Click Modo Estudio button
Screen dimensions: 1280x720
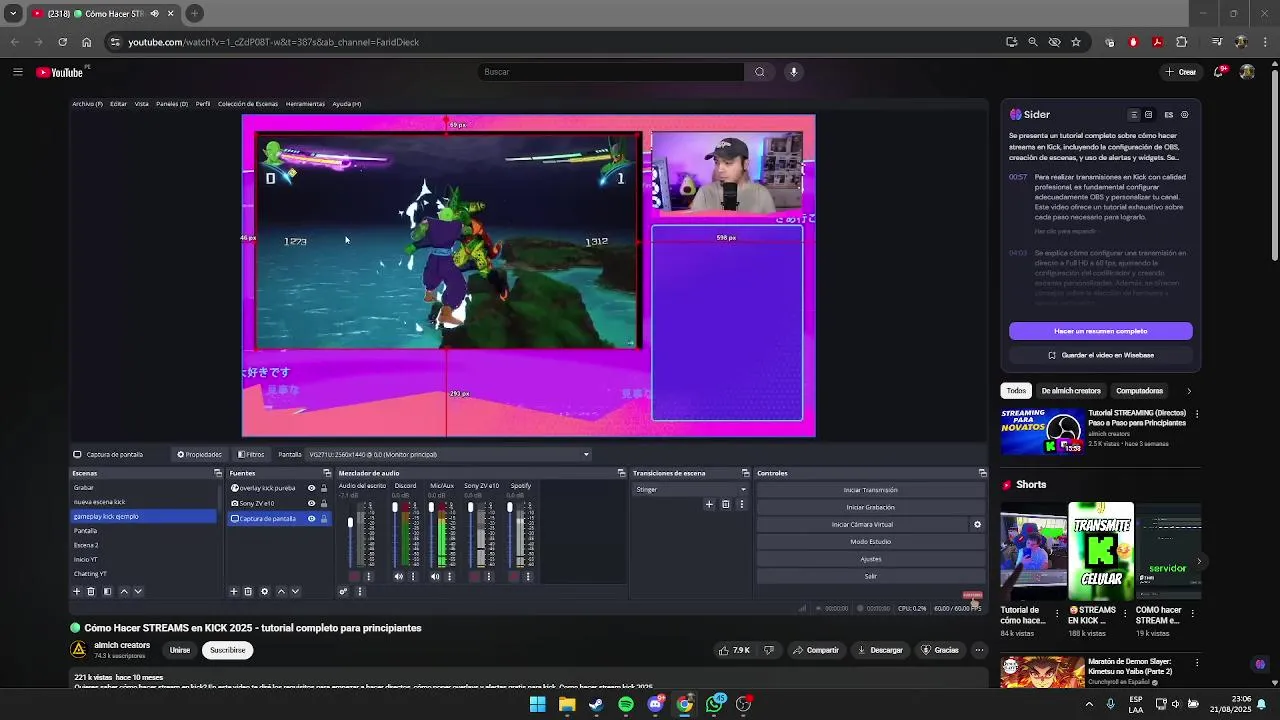[871, 541]
